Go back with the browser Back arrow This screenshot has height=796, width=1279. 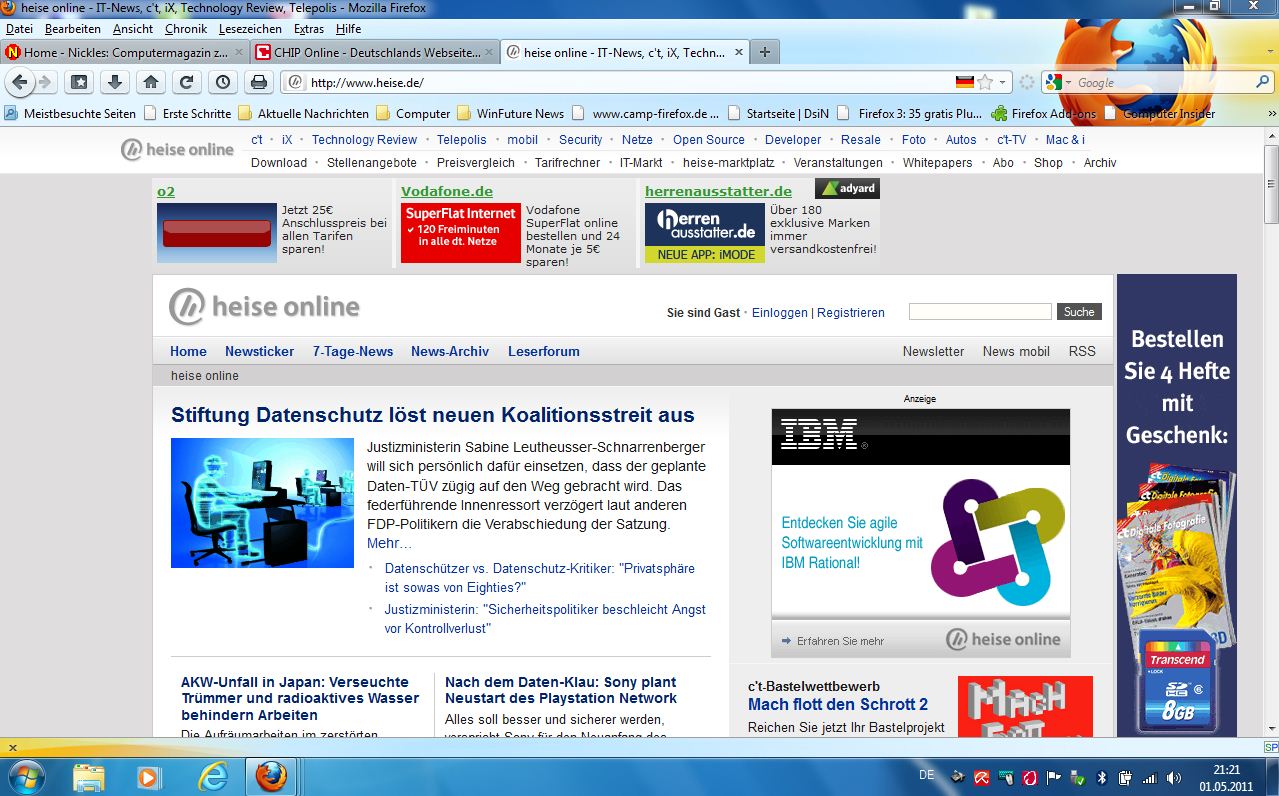click(x=19, y=82)
